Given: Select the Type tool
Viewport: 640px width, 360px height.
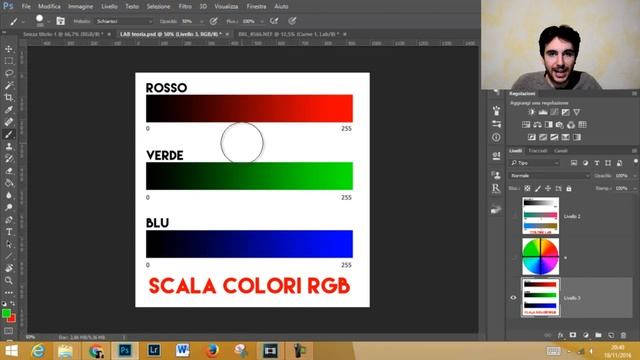Looking at the screenshot, I should (x=9, y=232).
